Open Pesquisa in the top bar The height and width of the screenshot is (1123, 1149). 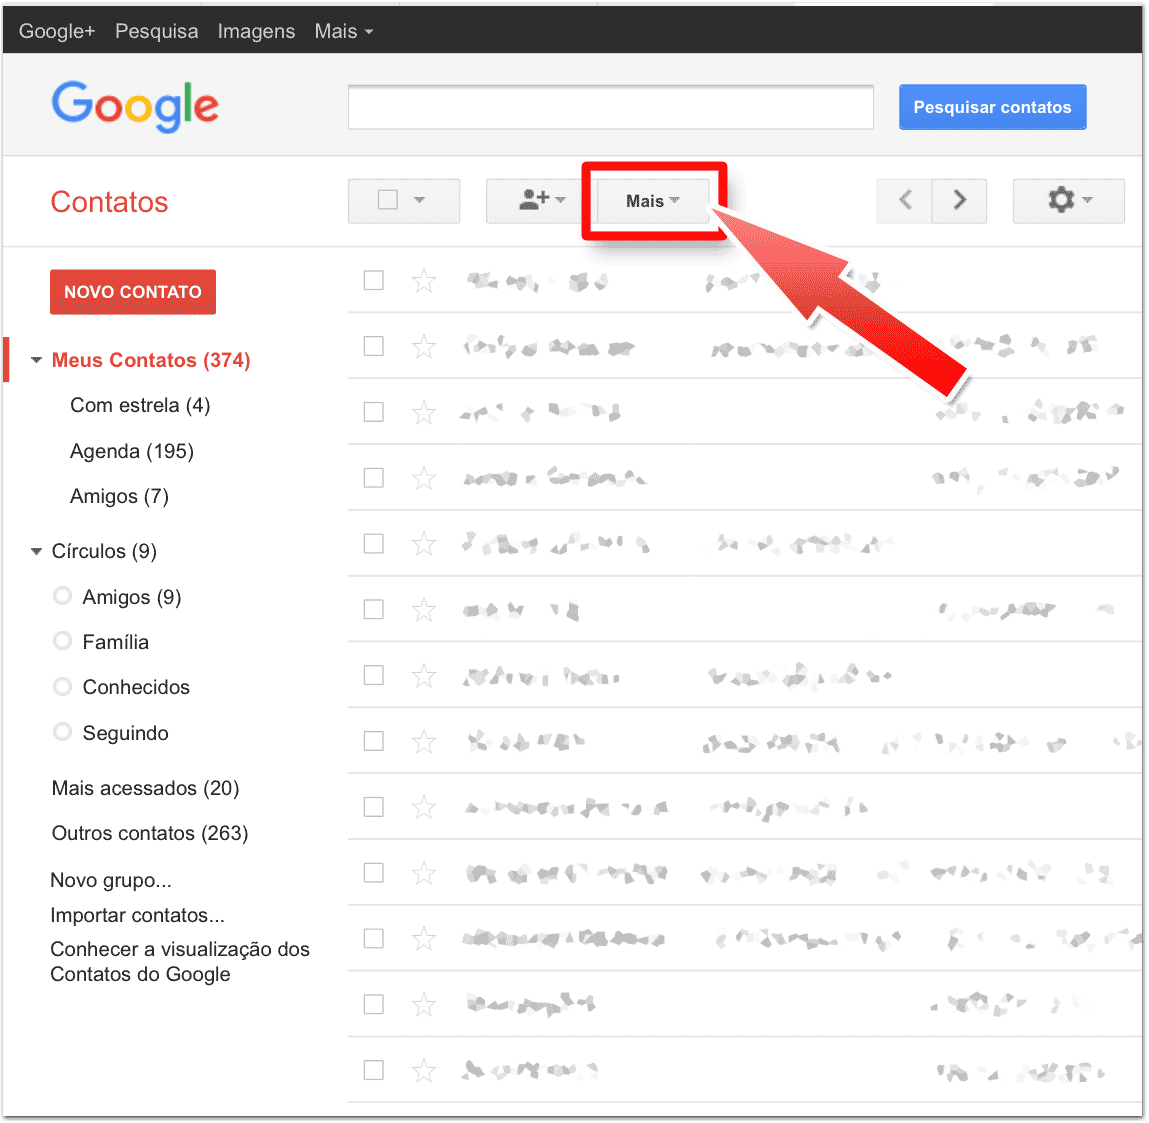pos(157,31)
